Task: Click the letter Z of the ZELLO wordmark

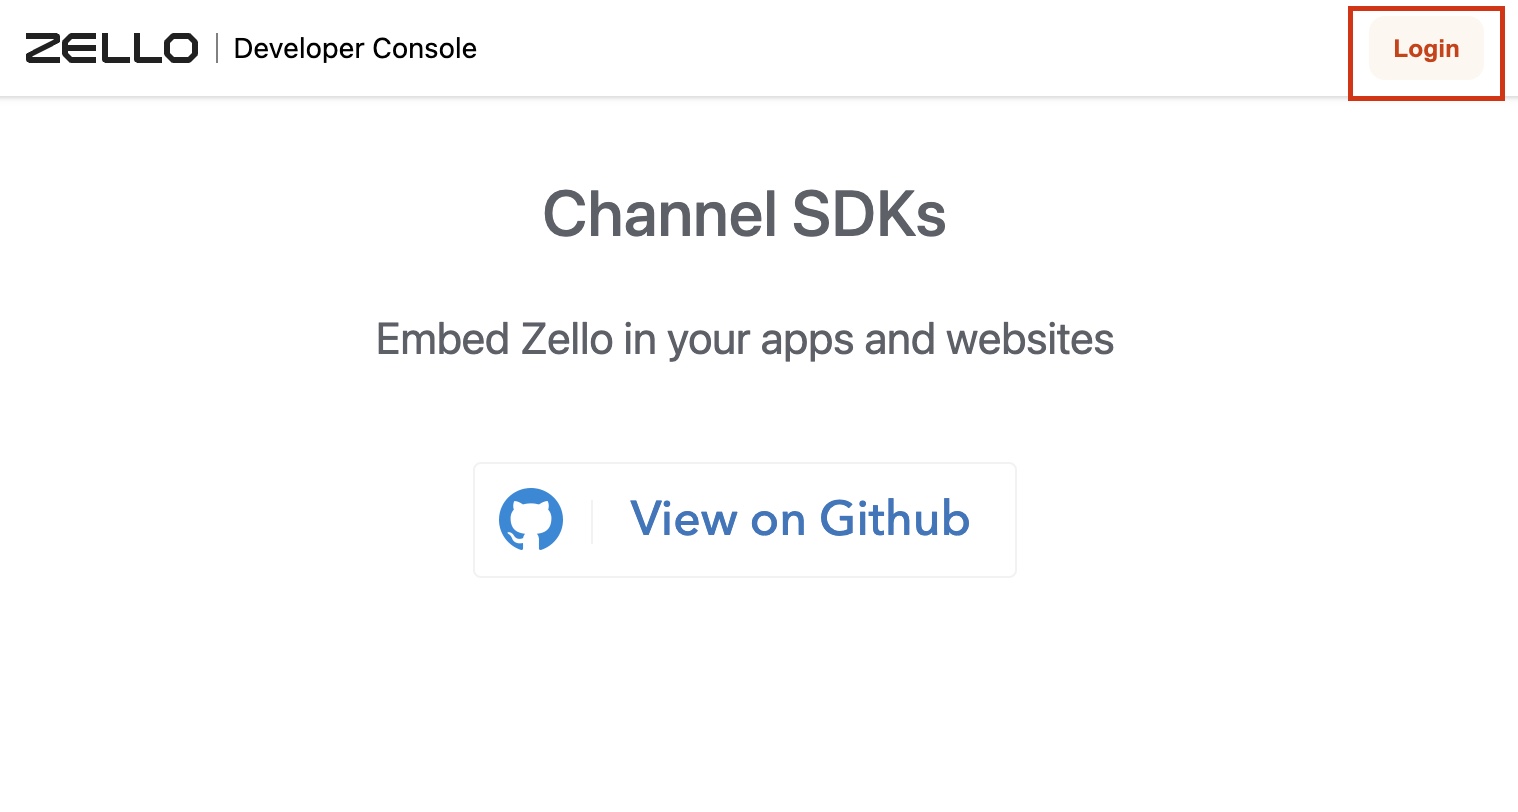Action: 44,48
